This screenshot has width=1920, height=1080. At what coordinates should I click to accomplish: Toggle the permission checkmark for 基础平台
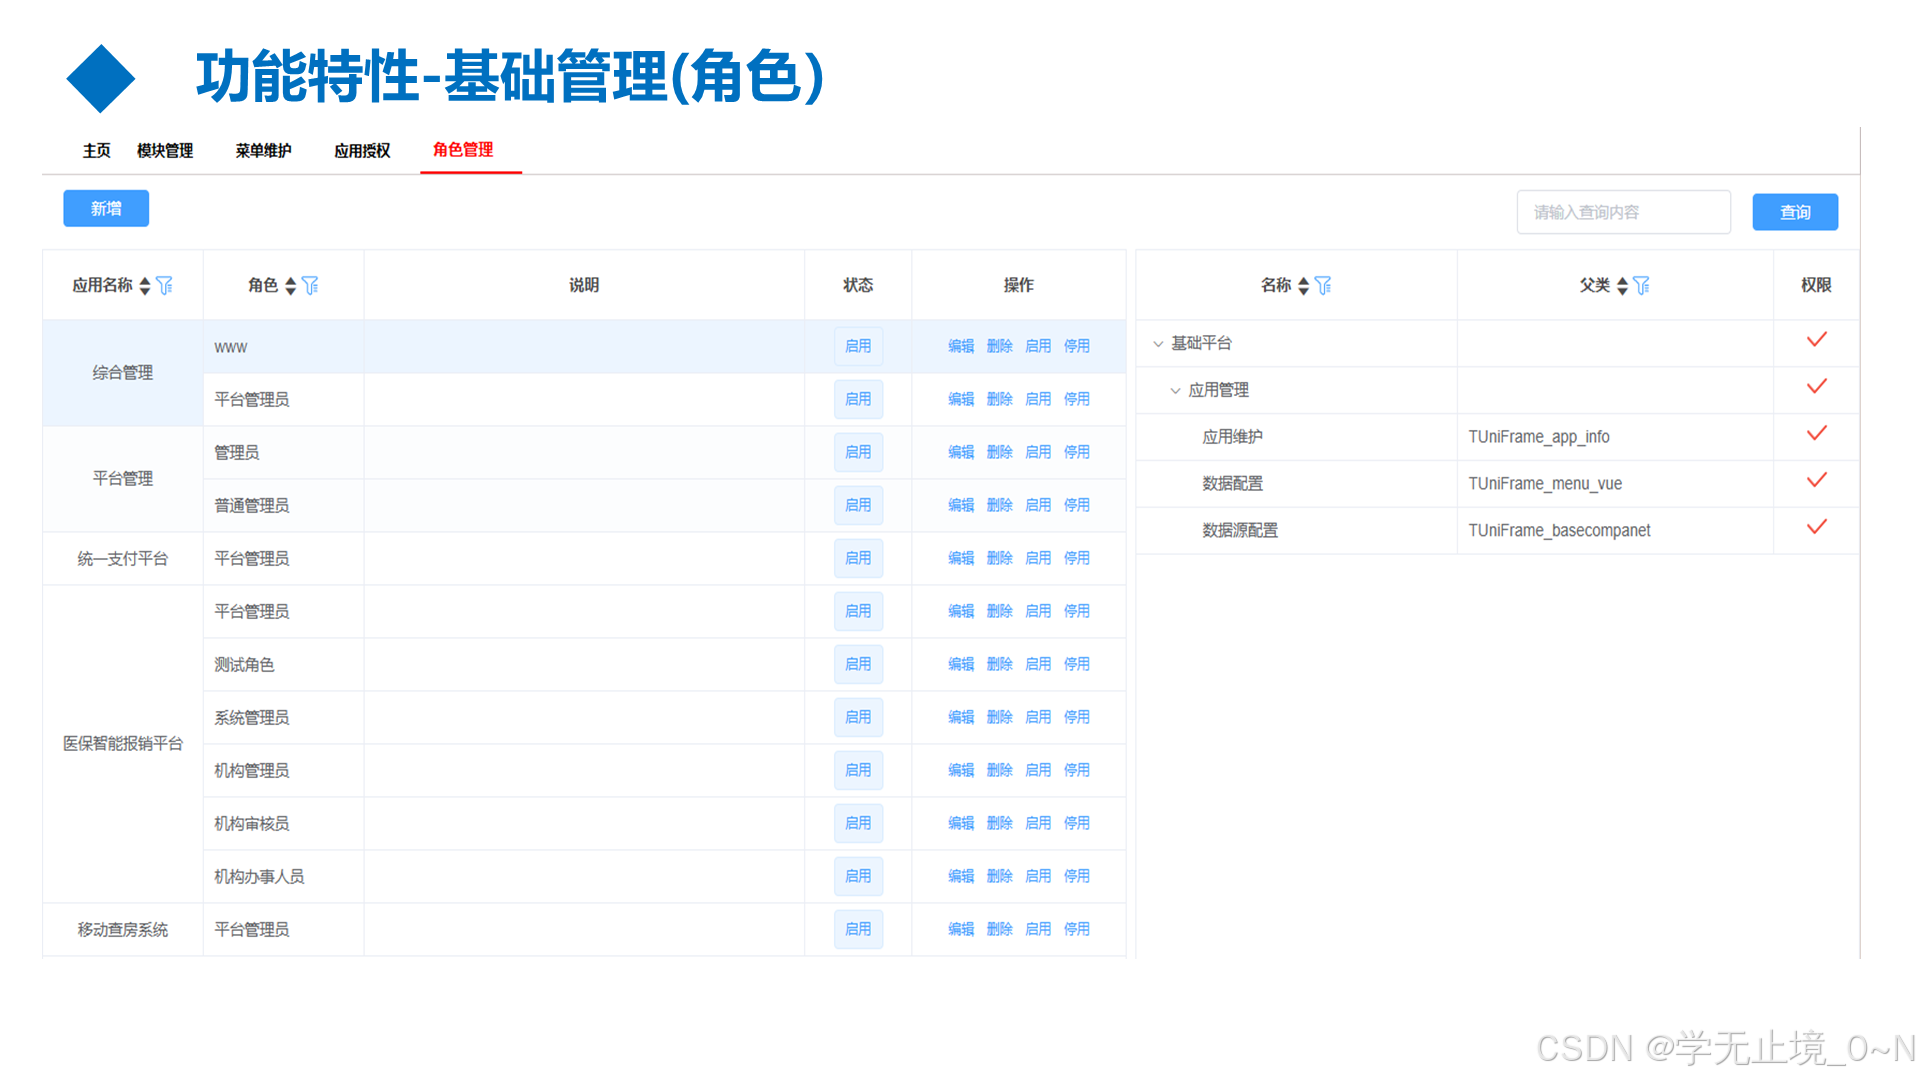coord(1816,340)
